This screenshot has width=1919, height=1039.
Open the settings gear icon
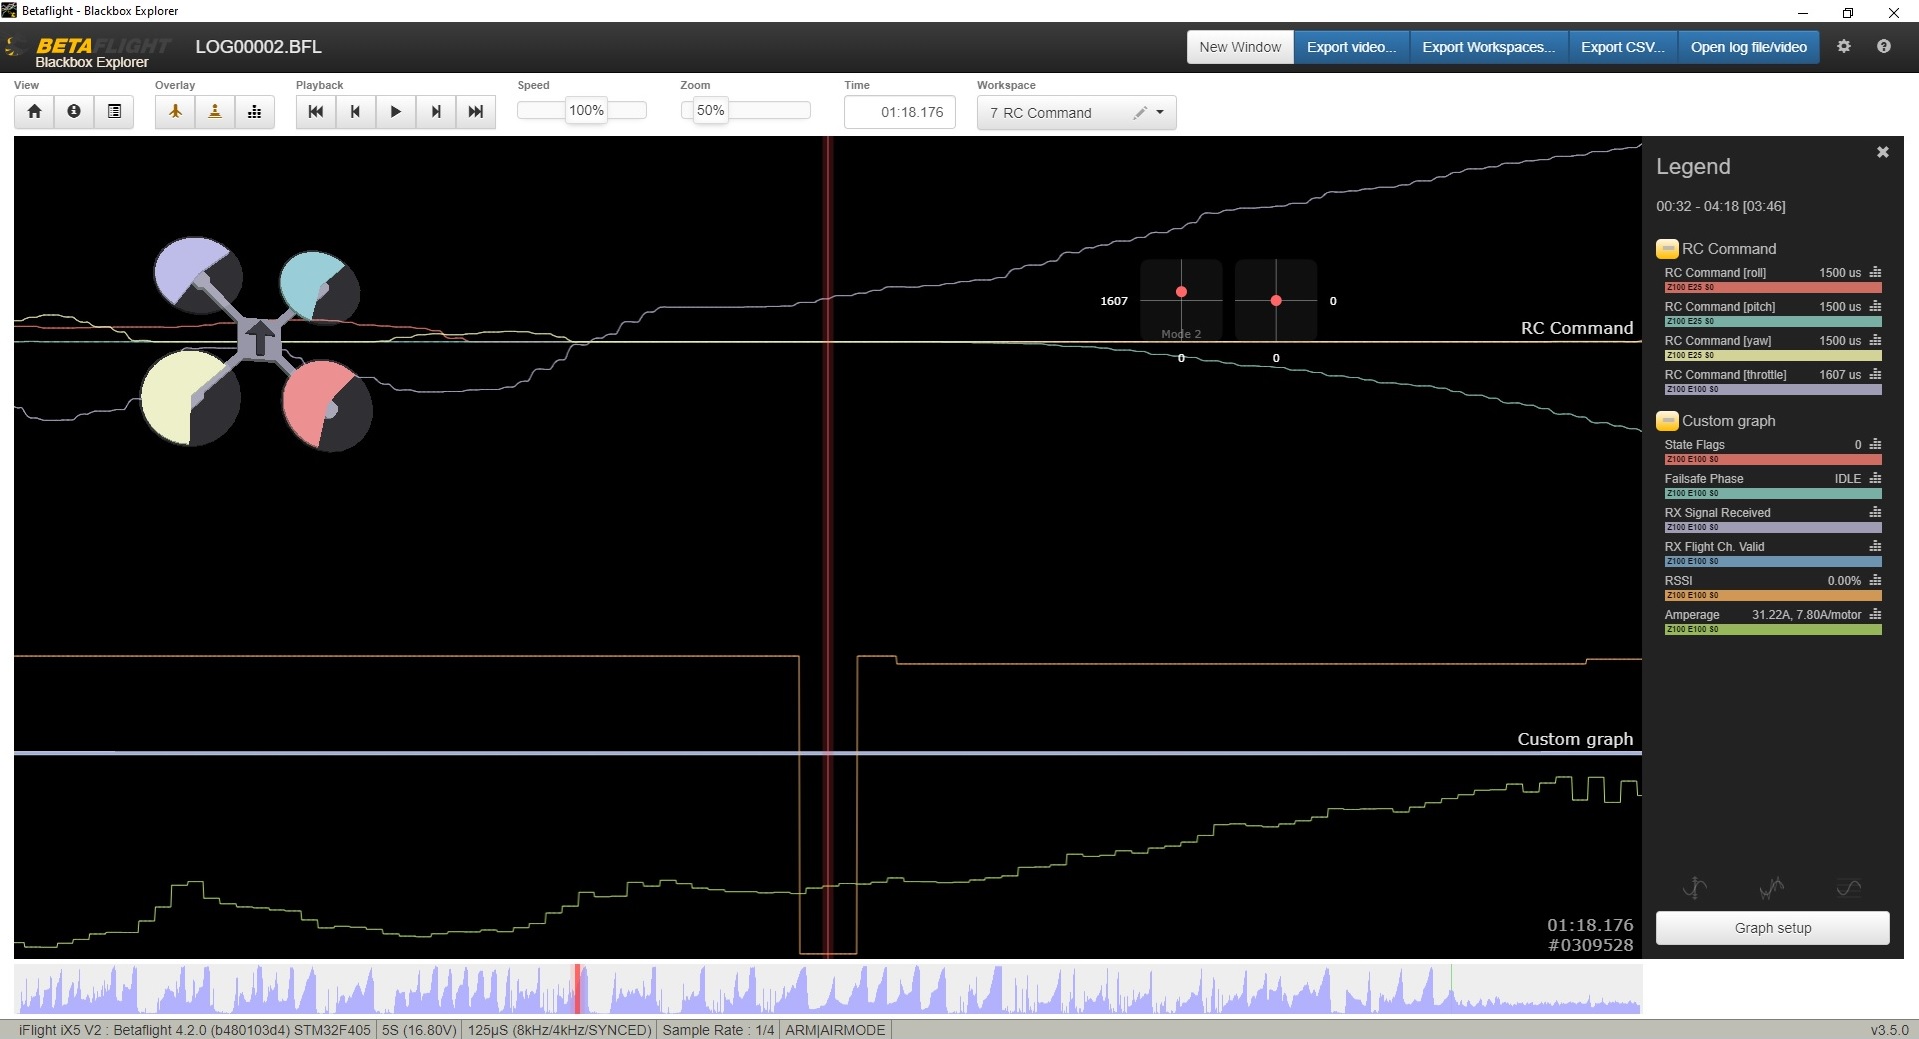point(1845,47)
